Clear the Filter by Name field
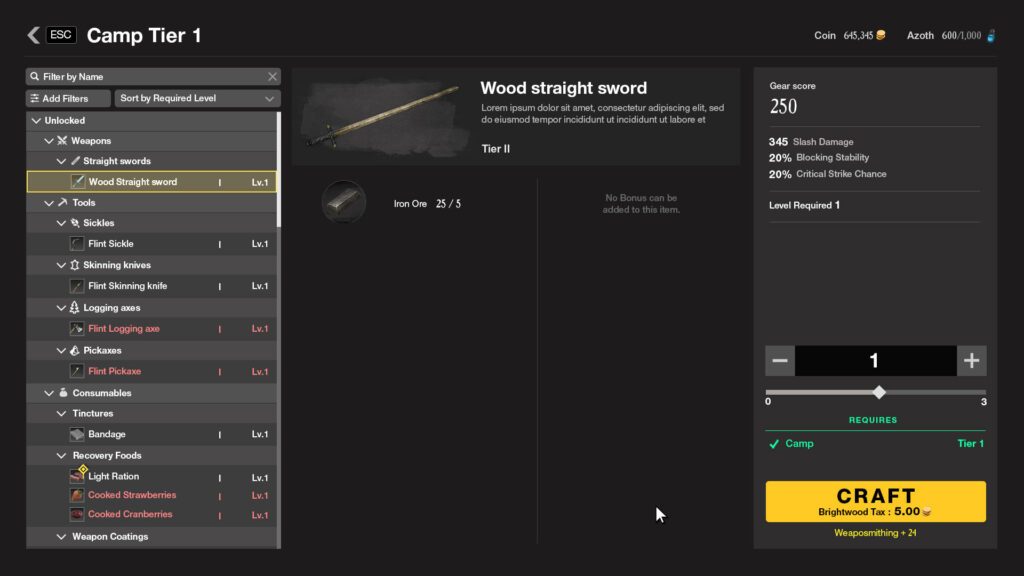 (272, 76)
